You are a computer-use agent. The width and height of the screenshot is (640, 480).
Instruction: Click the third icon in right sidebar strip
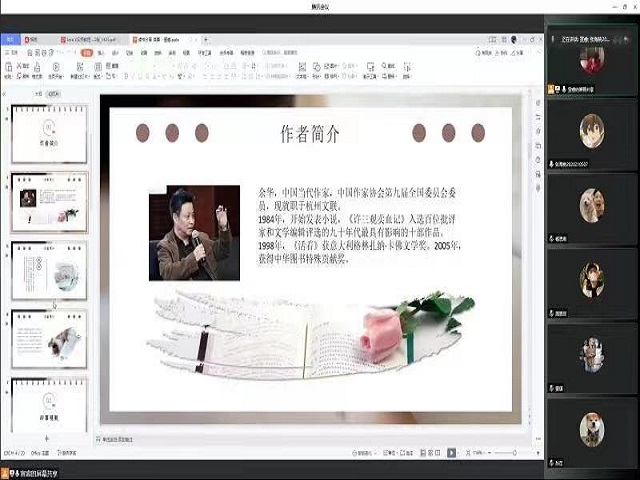[538, 131]
